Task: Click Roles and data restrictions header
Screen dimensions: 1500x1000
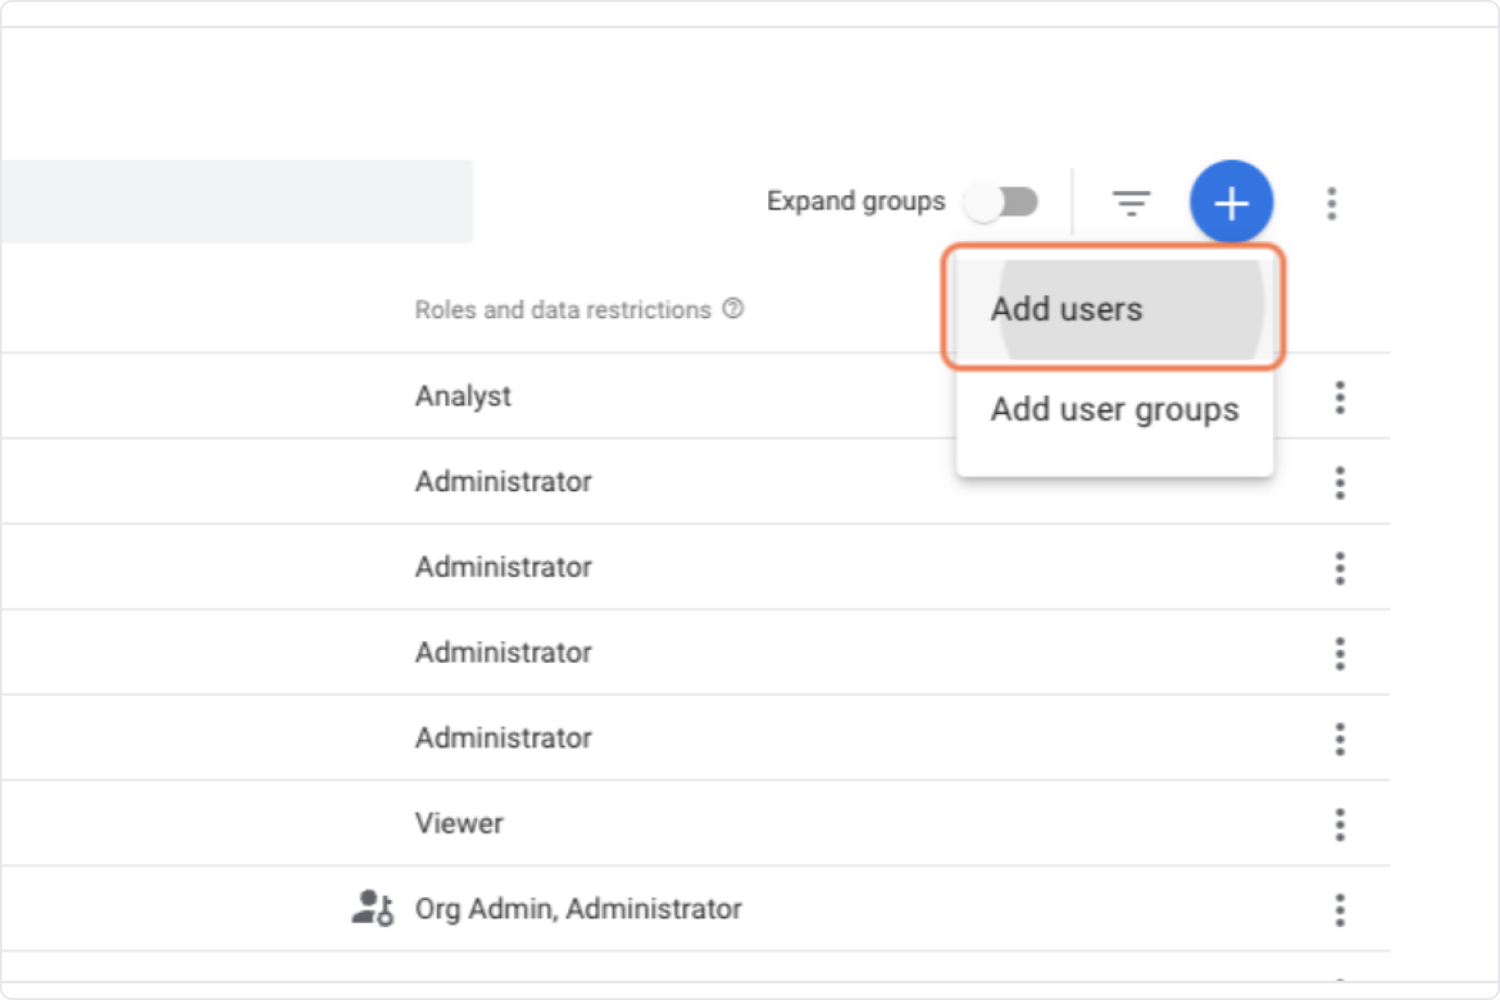Action: coord(563,310)
